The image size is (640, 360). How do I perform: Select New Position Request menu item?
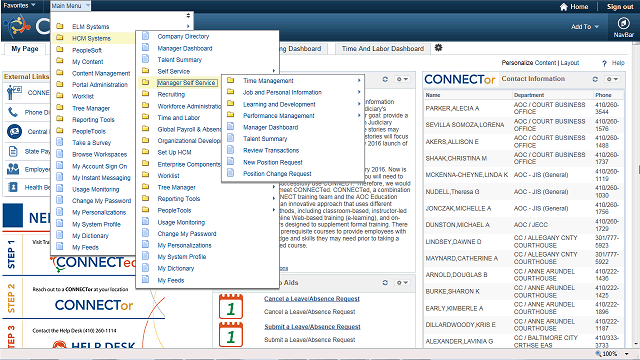(x=273, y=162)
